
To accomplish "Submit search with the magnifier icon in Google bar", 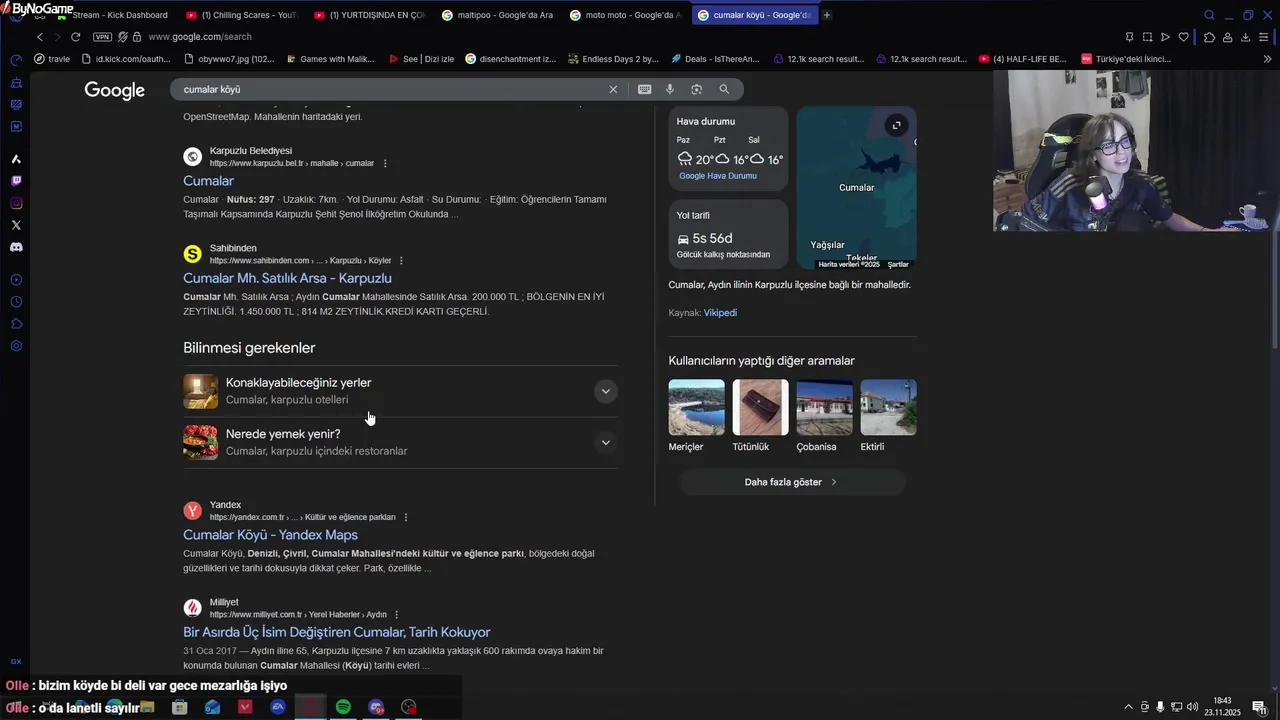I will pos(724,89).
